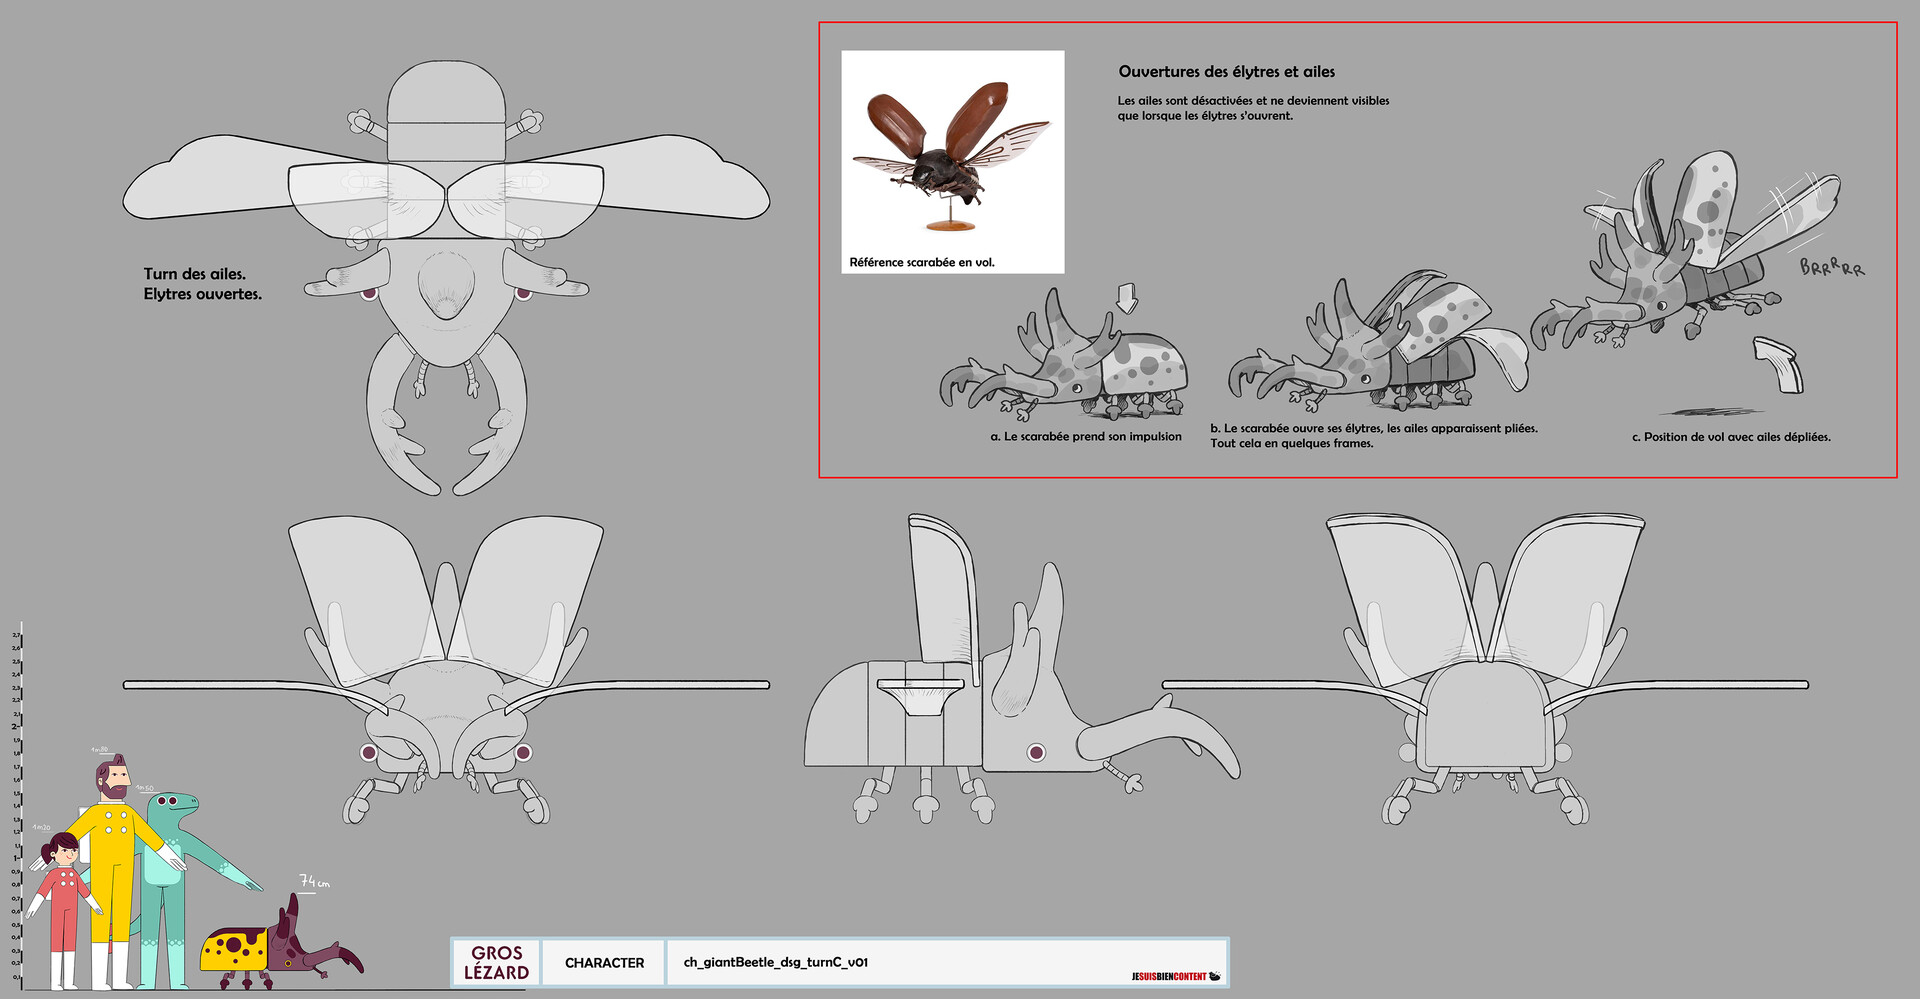1920x999 pixels.
Task: Click the JESUISBIENCONTENT logo
Action: (x=1176, y=976)
